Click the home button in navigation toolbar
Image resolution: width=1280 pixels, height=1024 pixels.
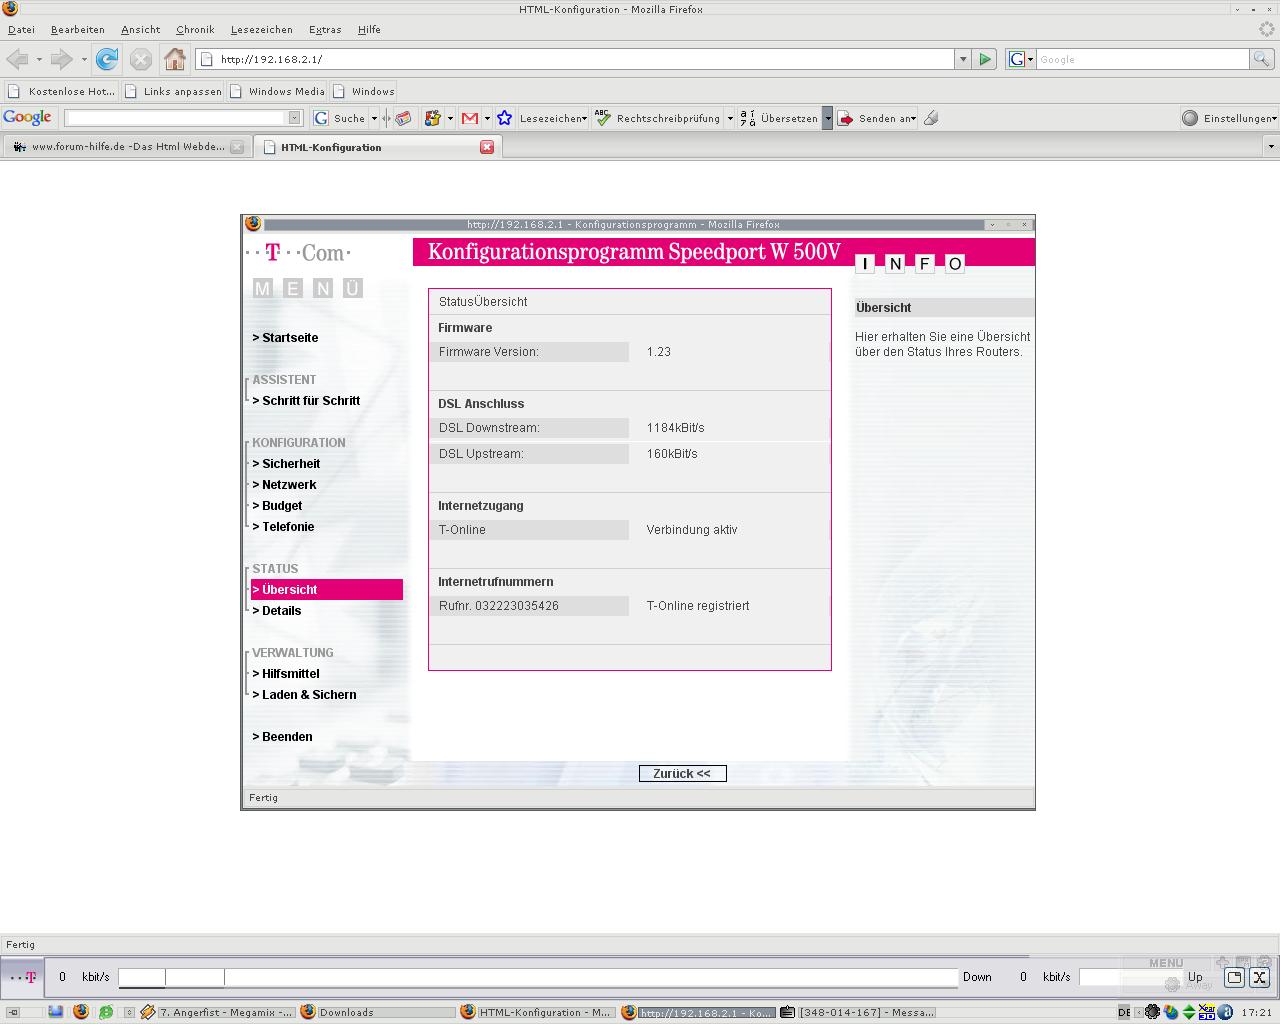(174, 59)
